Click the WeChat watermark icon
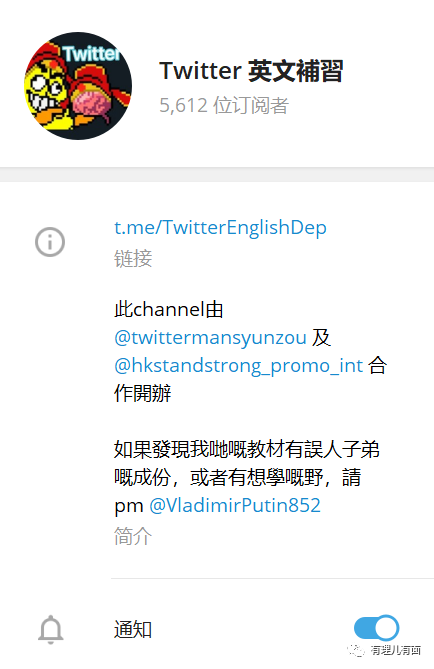This screenshot has width=434, height=669. click(x=356, y=650)
